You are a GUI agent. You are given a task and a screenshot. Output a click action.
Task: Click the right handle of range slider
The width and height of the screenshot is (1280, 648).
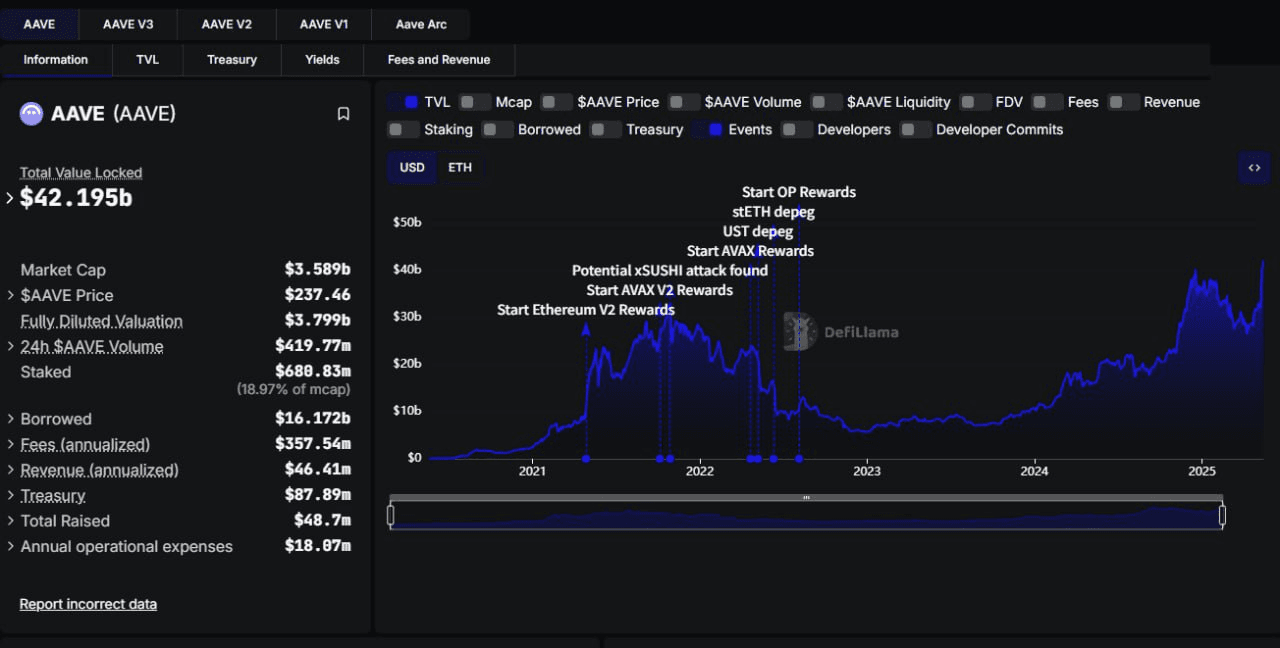(x=1222, y=515)
